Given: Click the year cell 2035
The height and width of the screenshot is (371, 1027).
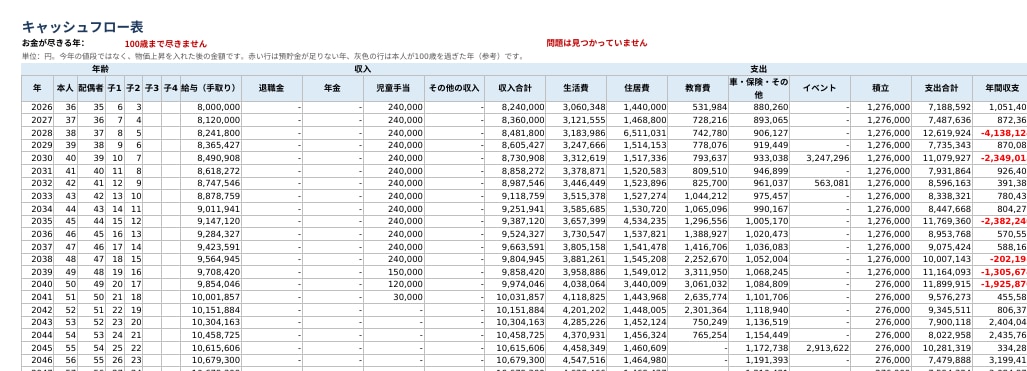Looking at the screenshot, I should pyautogui.click(x=38, y=222).
